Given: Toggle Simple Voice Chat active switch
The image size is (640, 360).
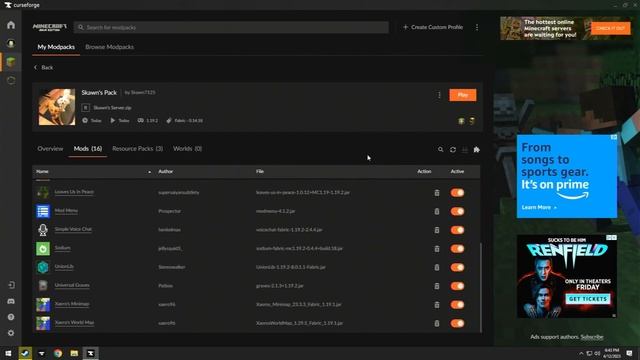Looking at the screenshot, I should coord(457,230).
